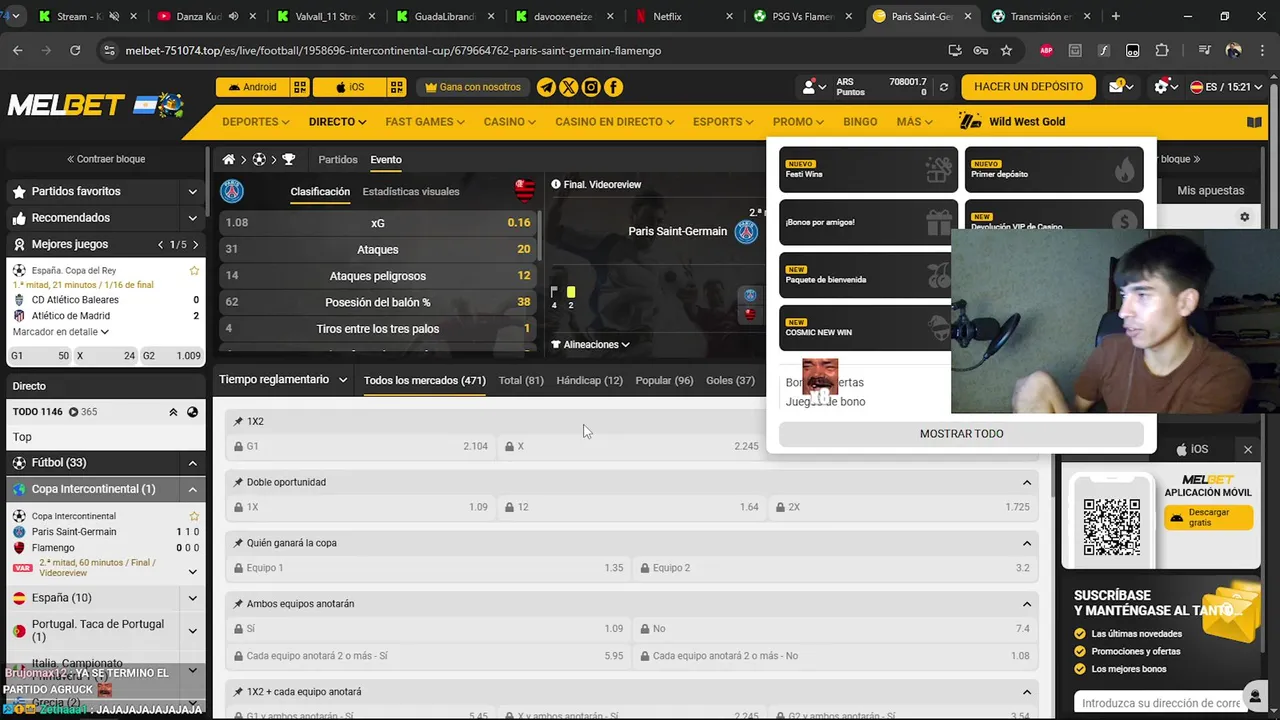Open a new browser tab
The width and height of the screenshot is (1280, 720).
1116,16
